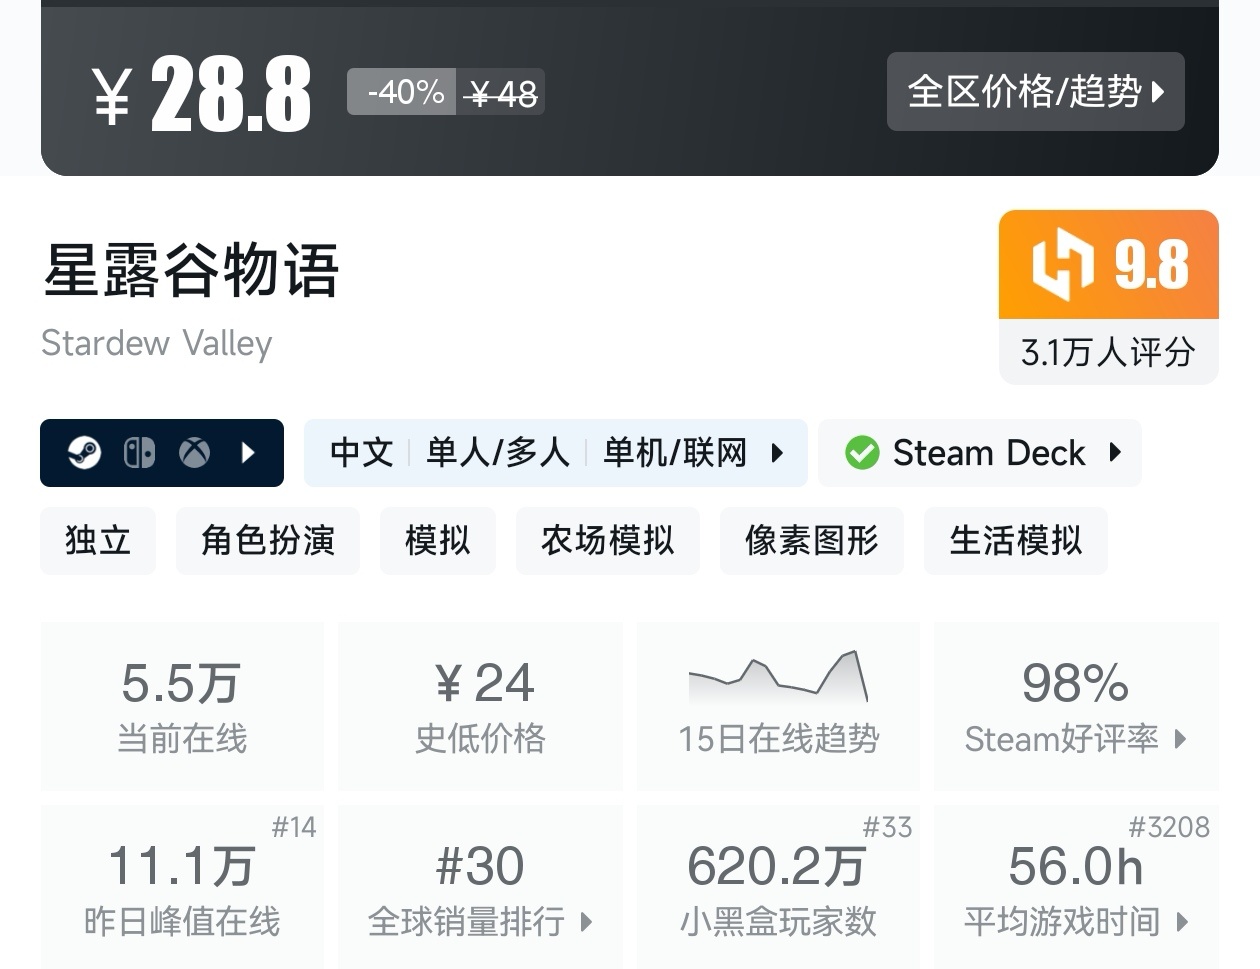Viewport: 1260px width, 969px height.
Task: Expand Steam Deck compatibility details arrow
Action: (x=1115, y=453)
